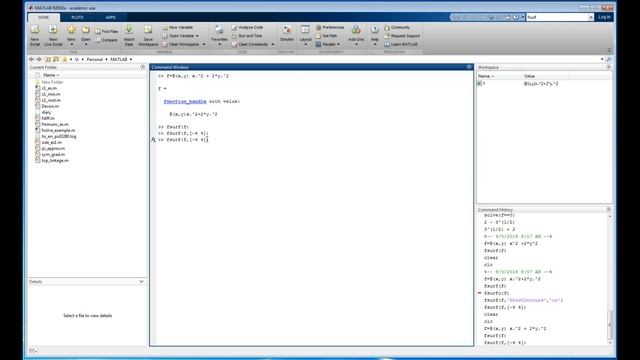Click the Save Workspace icon

click(x=148, y=30)
